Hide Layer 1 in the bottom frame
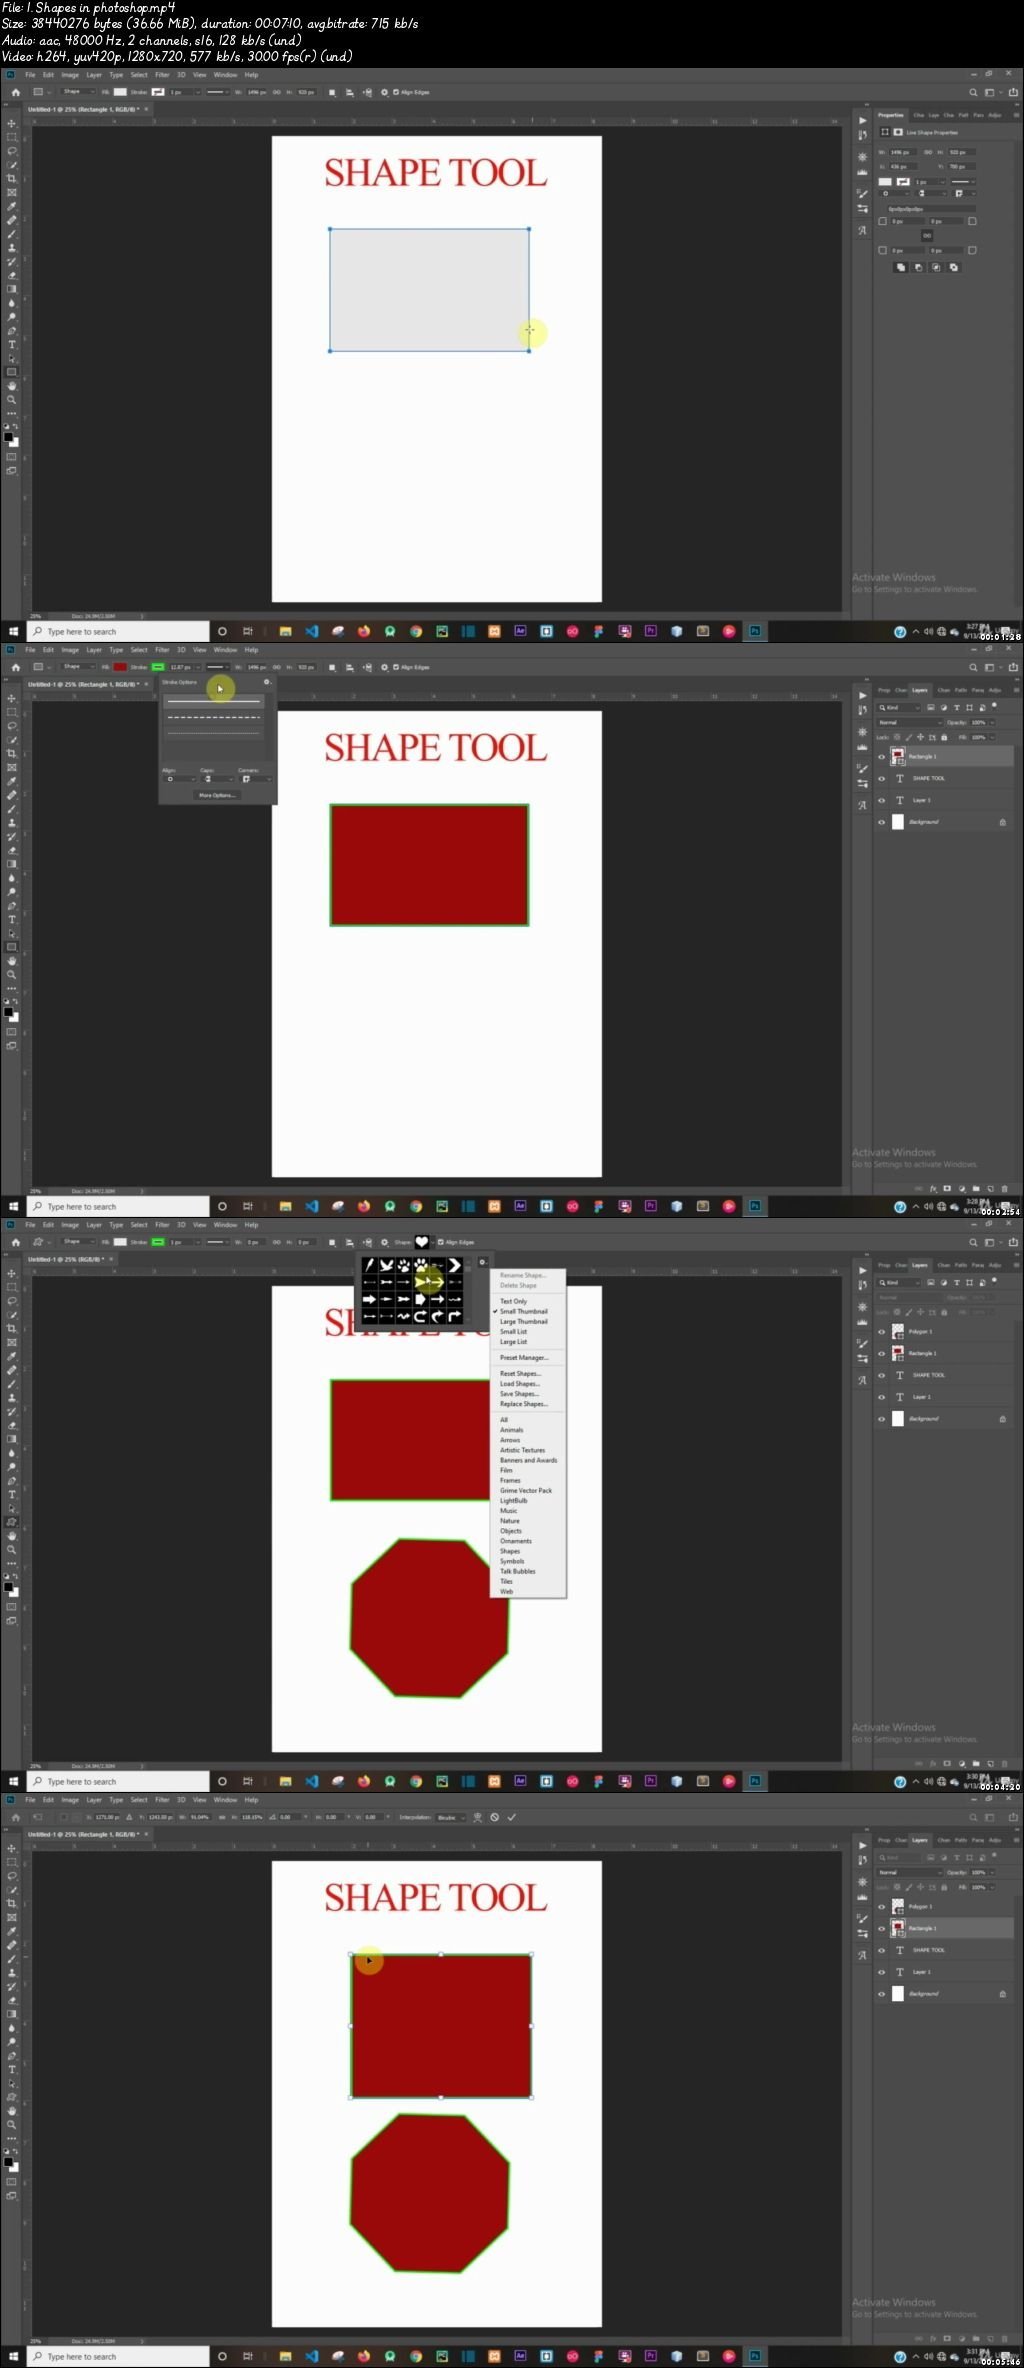This screenshot has height=2368, width=1024. pos(881,1972)
